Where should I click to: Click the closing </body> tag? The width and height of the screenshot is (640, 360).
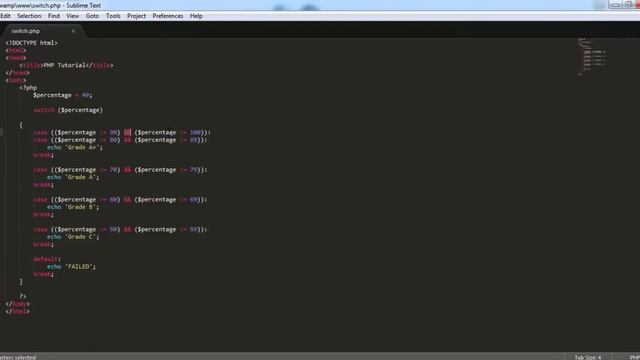click(x=18, y=304)
